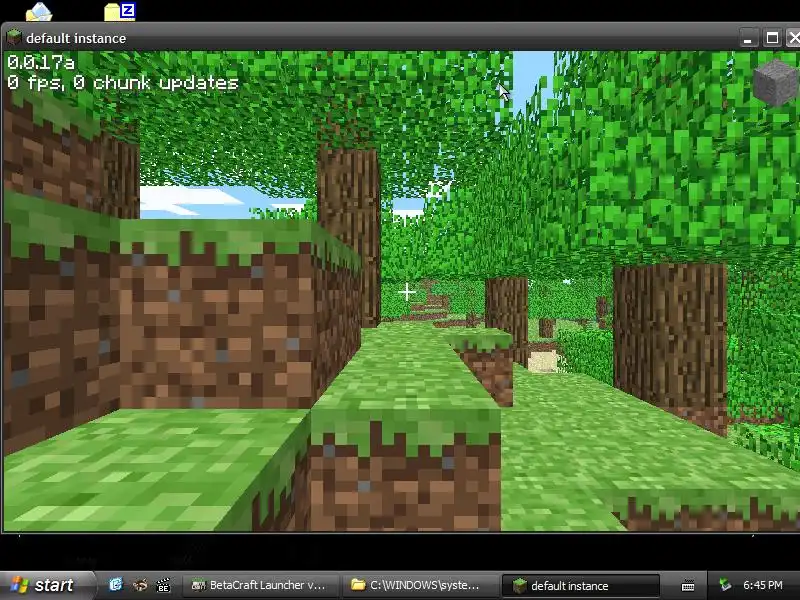
Task: Maximize the default instance window
Action: tap(772, 38)
